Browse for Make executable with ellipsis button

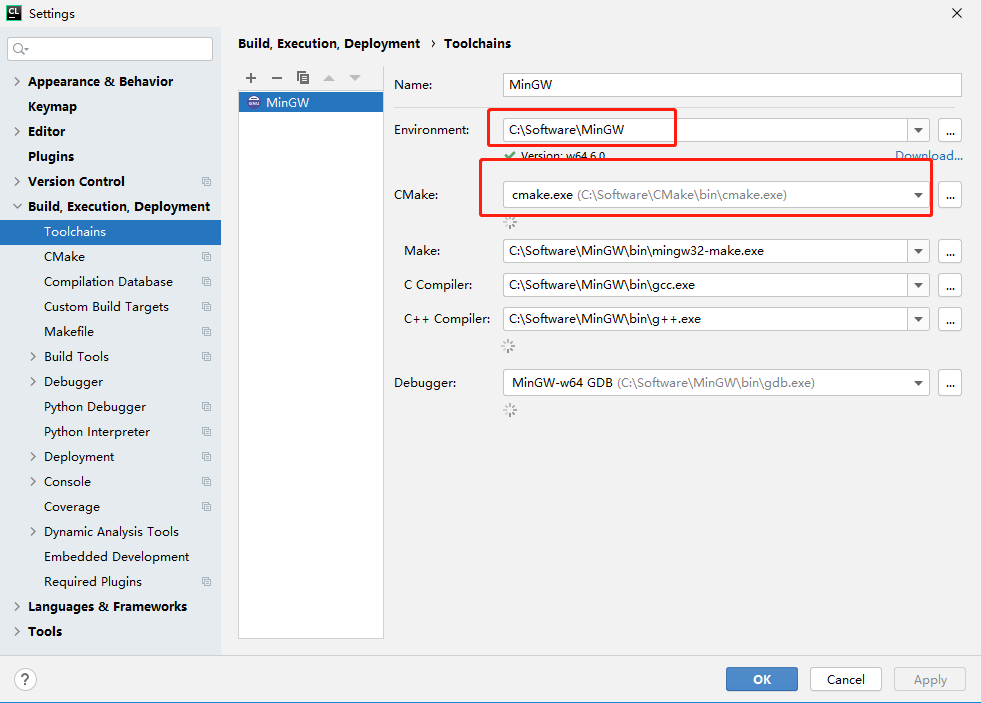[950, 251]
